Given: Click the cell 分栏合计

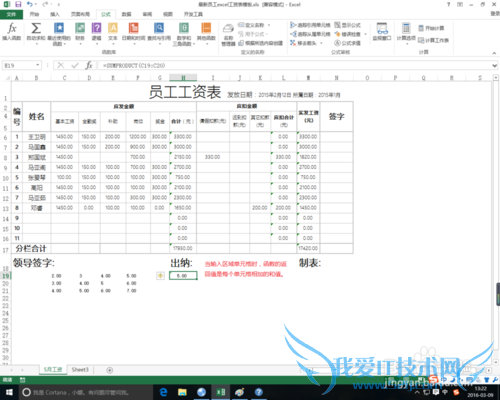Looking at the screenshot, I should [31, 248].
